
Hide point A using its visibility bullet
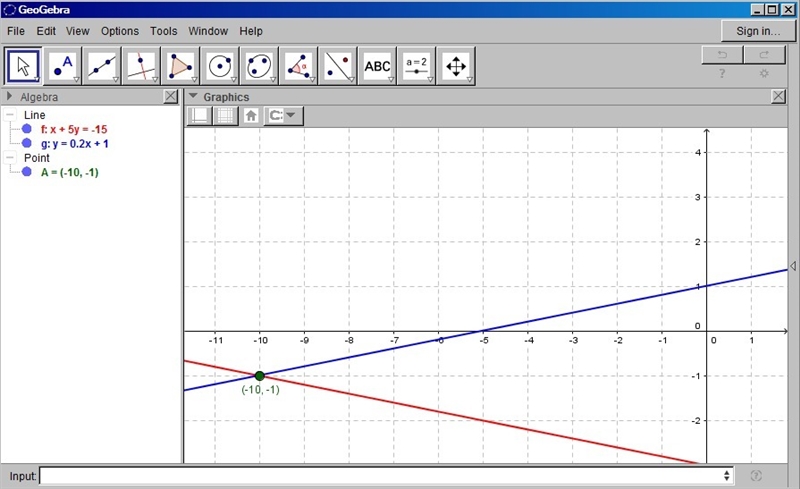point(27,172)
